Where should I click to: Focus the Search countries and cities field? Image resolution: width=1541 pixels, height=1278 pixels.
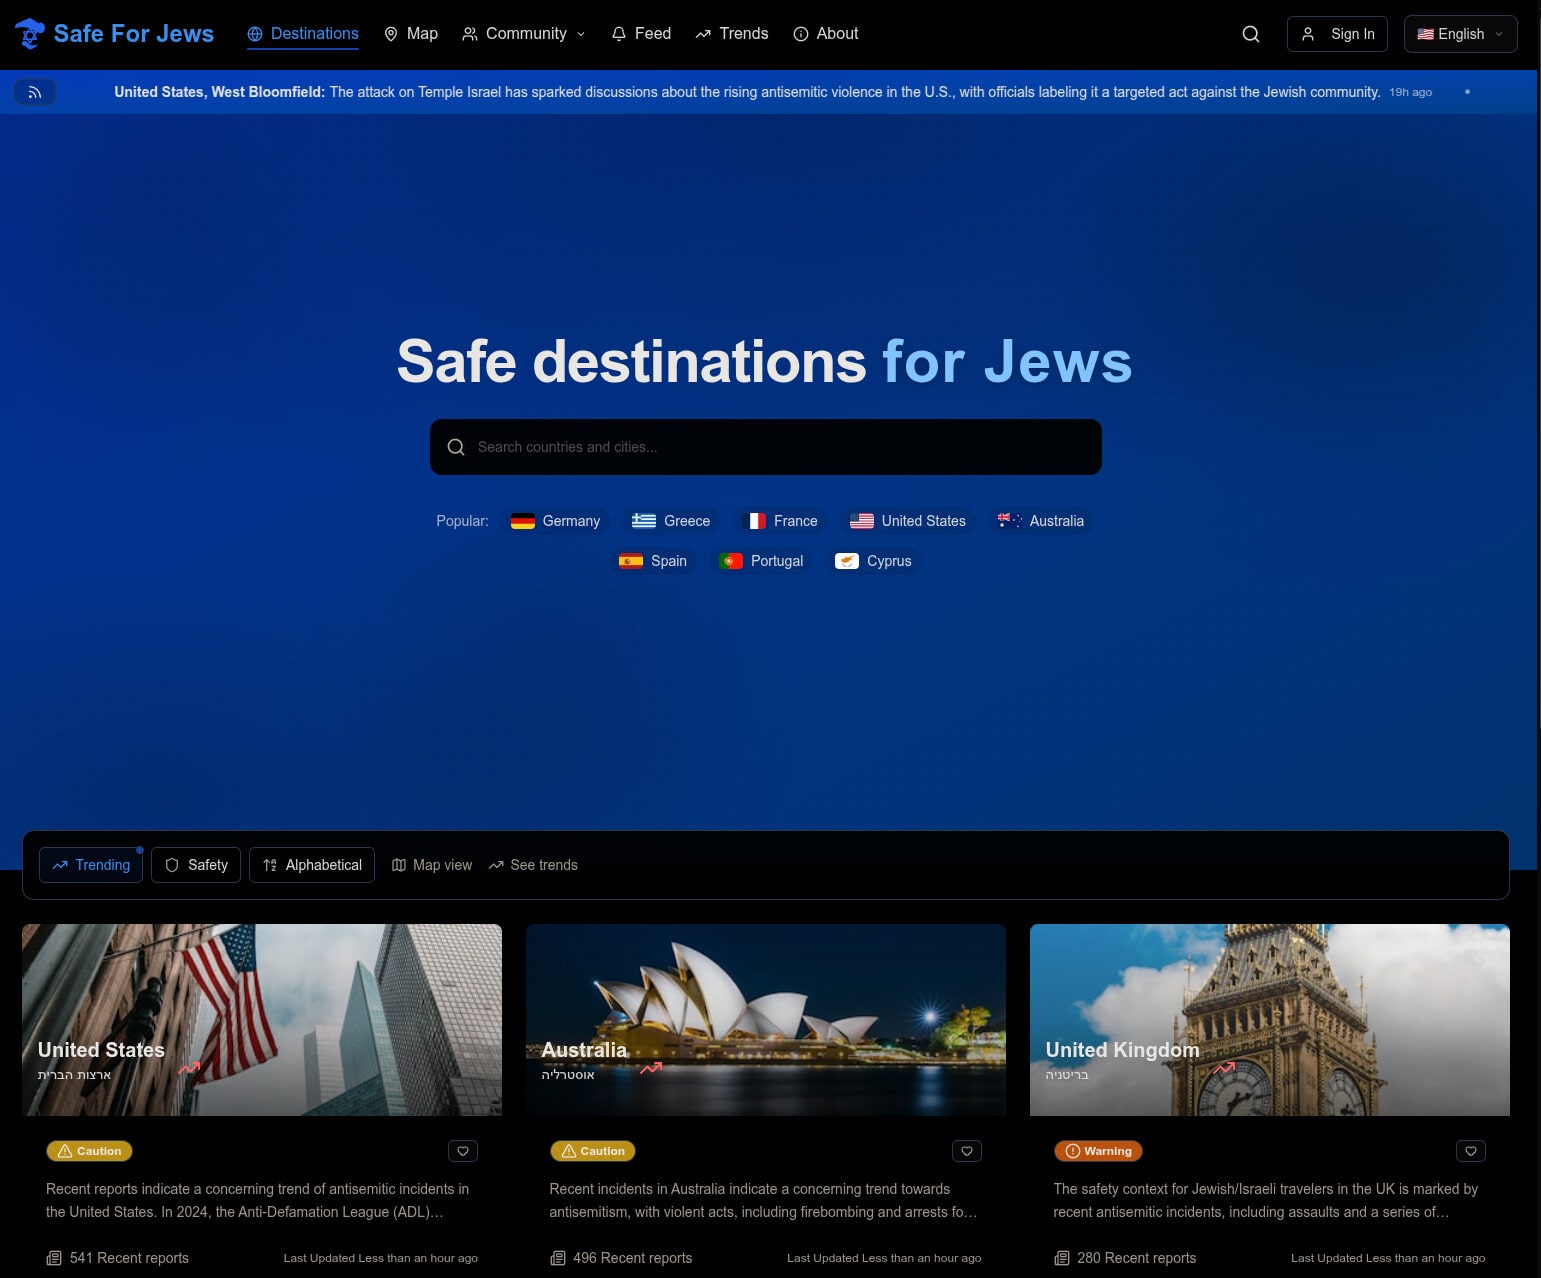pyautogui.click(x=766, y=447)
